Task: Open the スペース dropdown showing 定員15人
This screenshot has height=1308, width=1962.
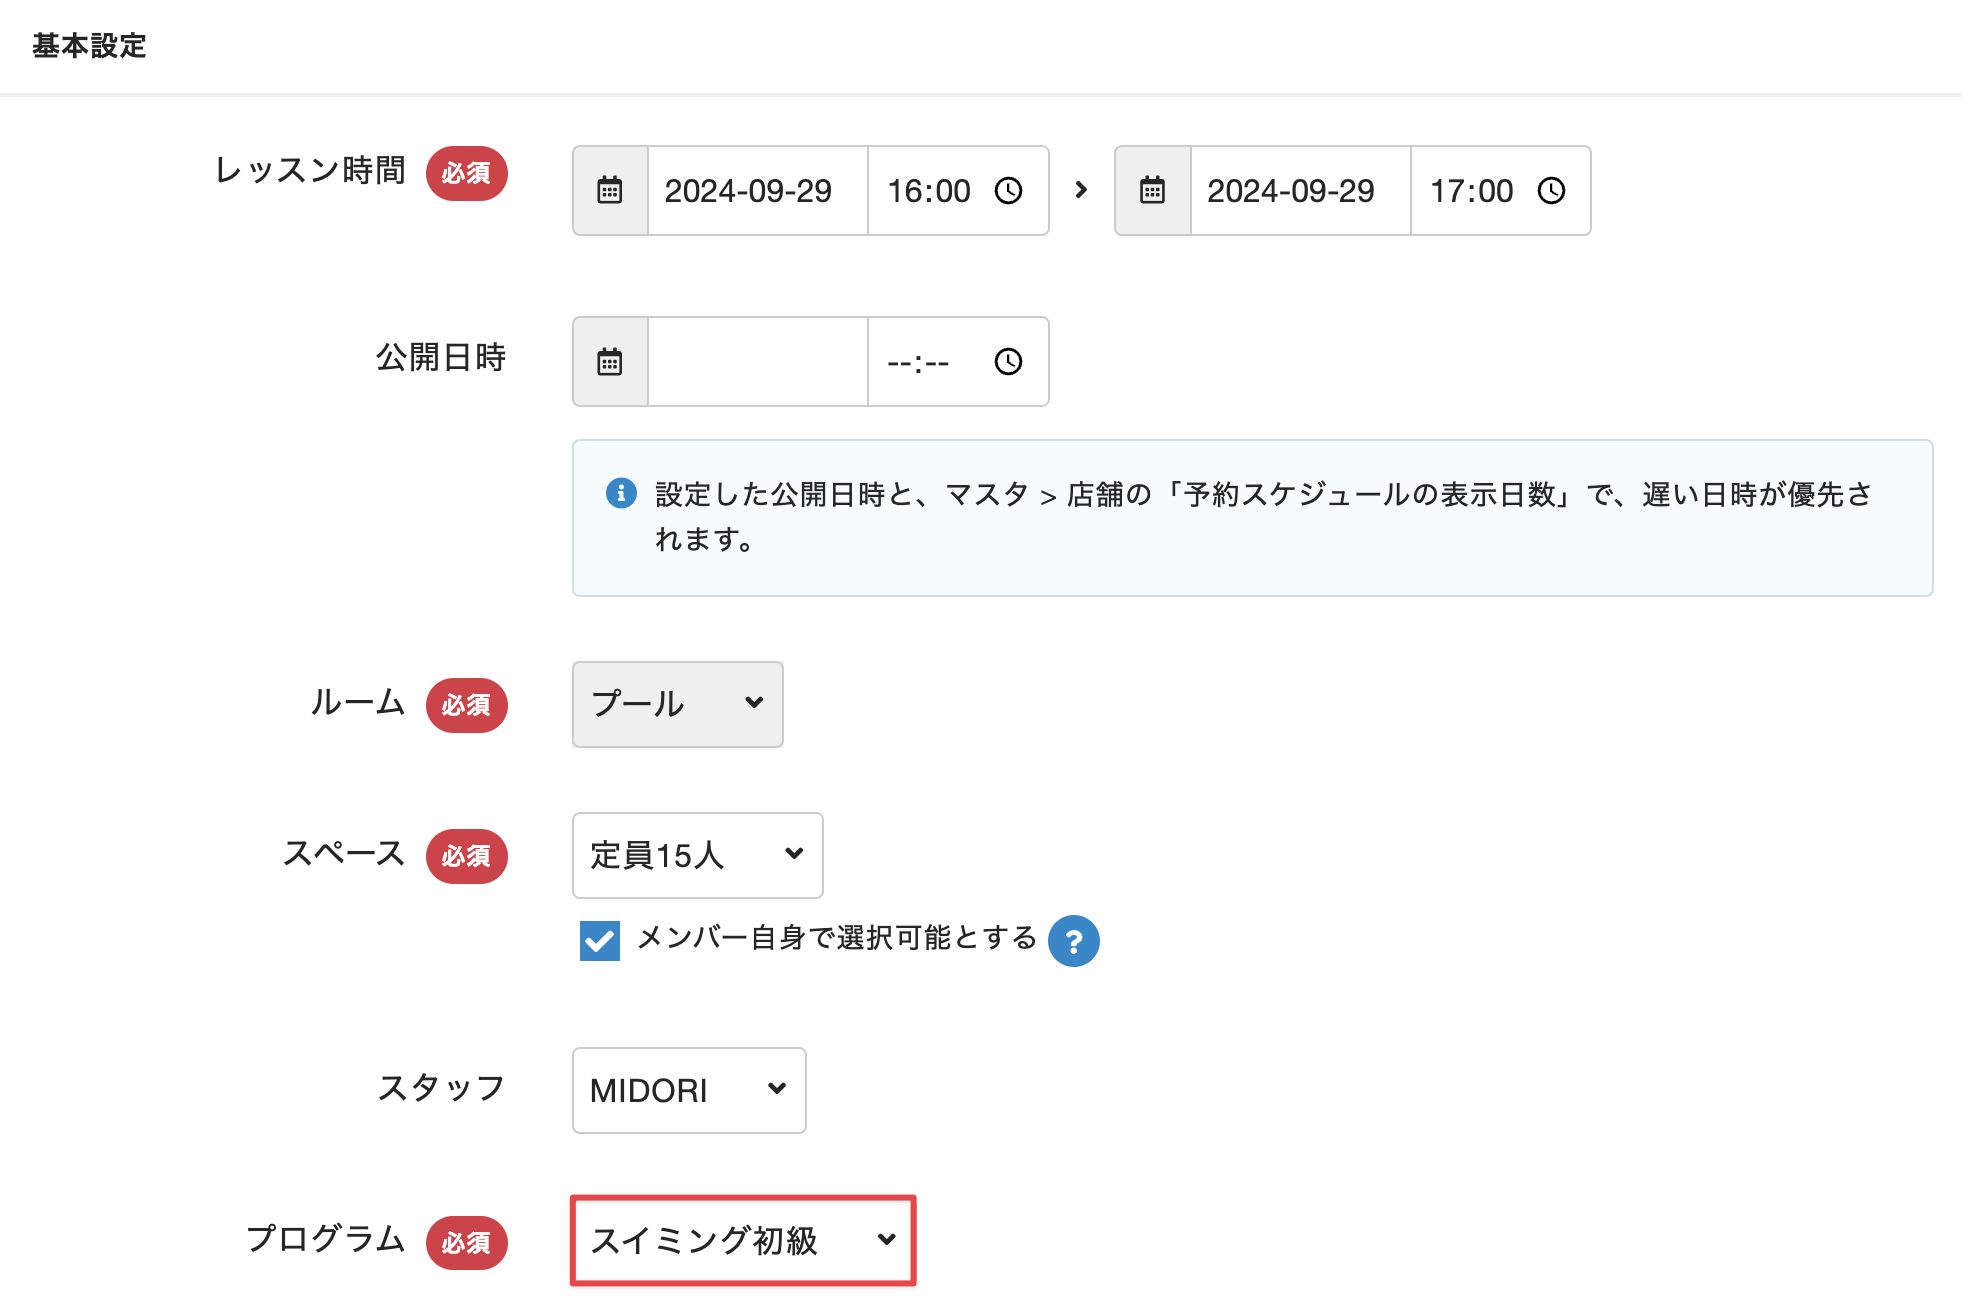Action: coord(697,855)
